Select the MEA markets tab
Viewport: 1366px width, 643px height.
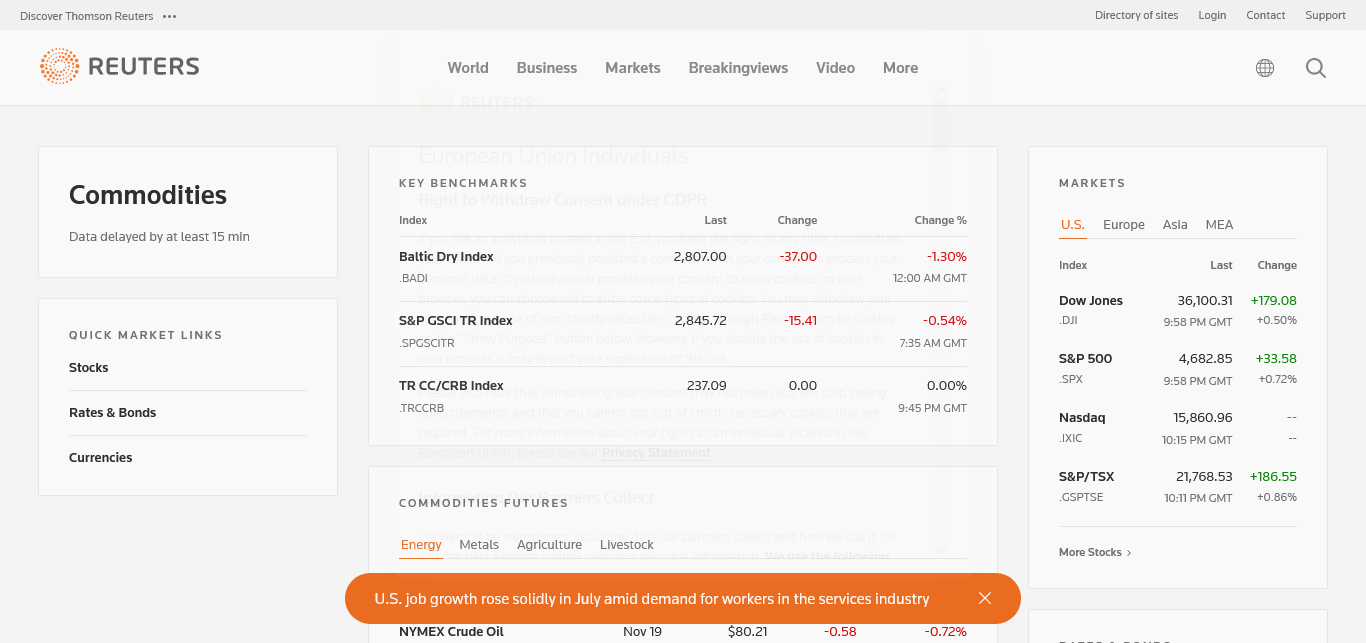(1219, 225)
